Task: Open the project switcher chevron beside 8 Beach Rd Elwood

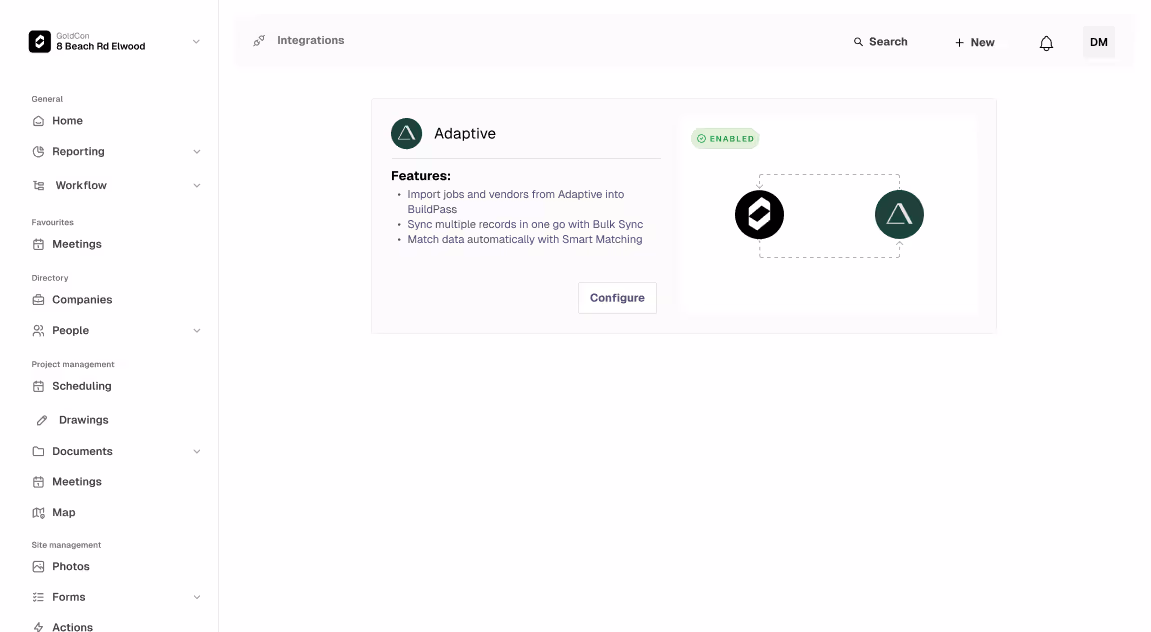Action: pos(196,42)
